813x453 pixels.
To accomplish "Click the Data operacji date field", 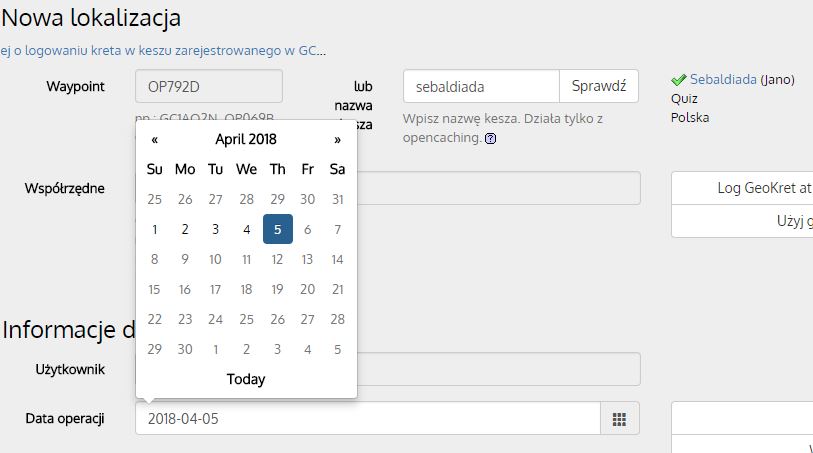I will point(368,419).
